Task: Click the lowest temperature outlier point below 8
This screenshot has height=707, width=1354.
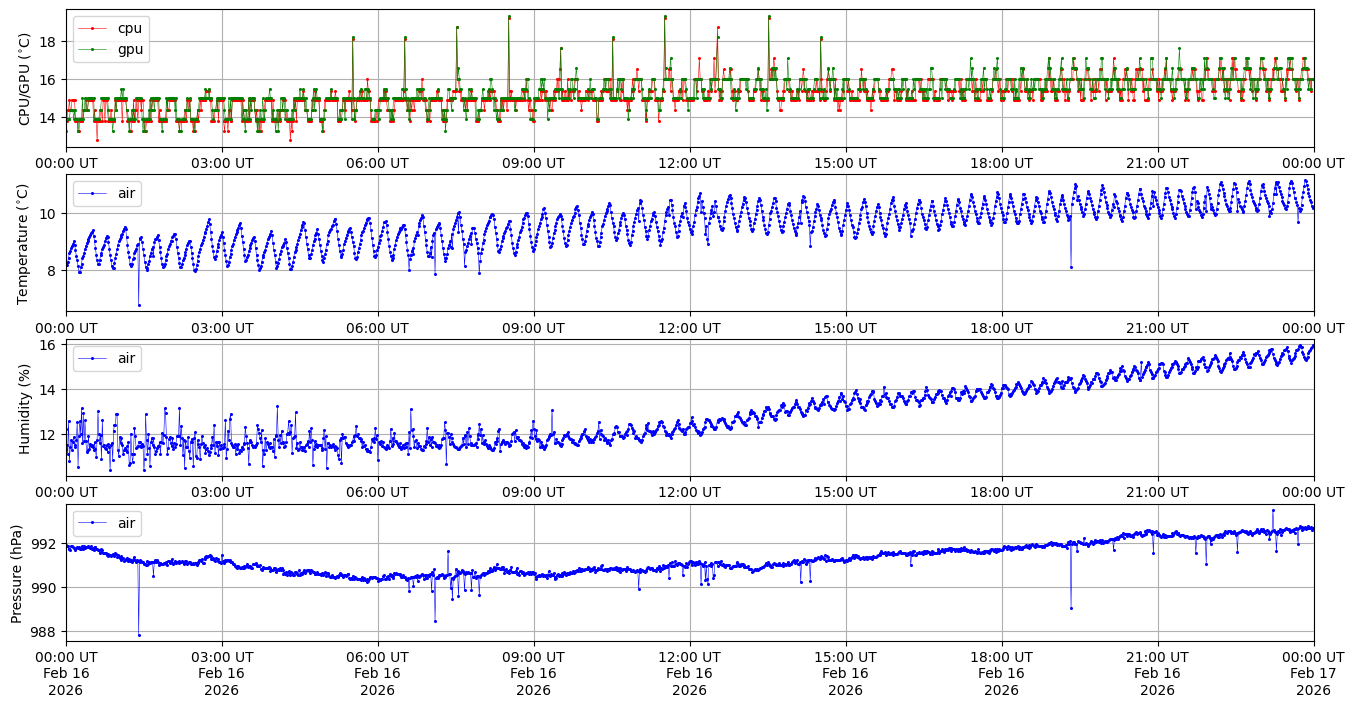Action: click(x=139, y=305)
